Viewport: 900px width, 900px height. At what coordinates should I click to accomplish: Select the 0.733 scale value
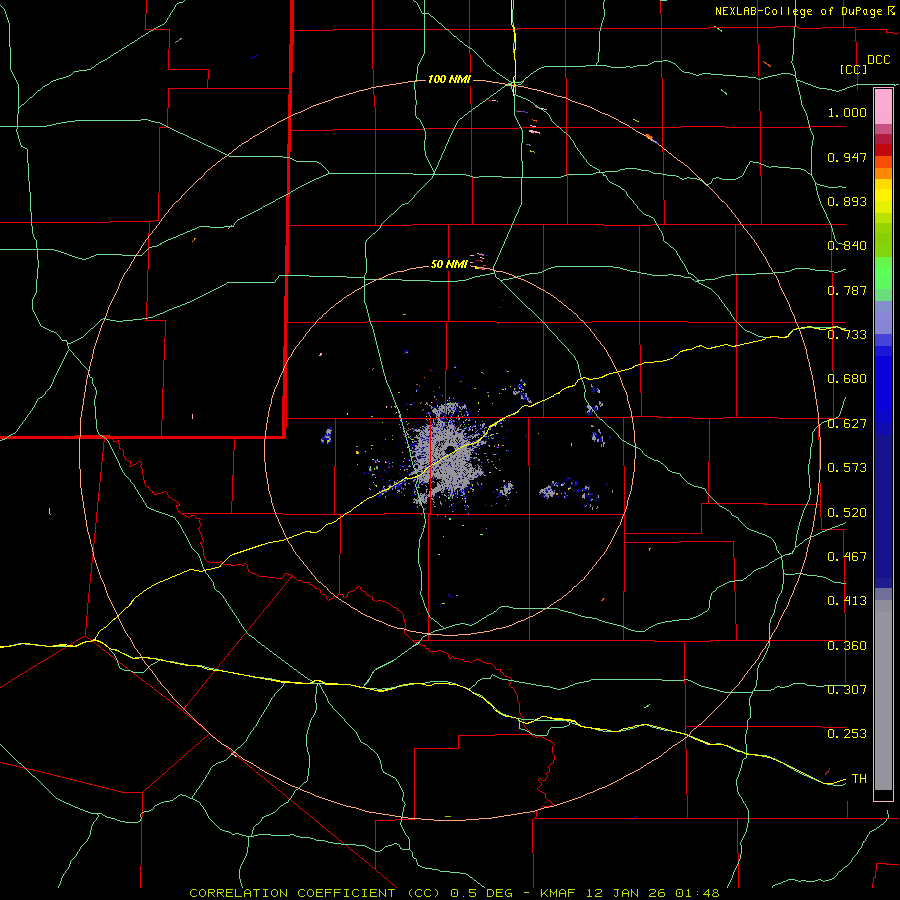pos(847,335)
